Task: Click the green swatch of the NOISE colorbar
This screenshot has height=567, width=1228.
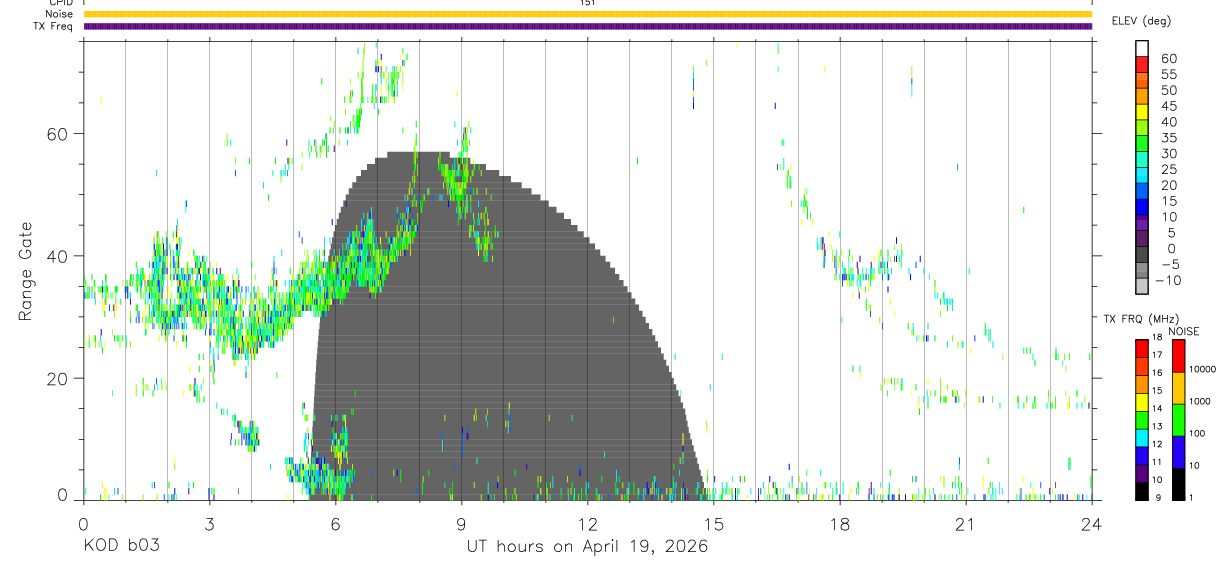Action: click(1178, 419)
